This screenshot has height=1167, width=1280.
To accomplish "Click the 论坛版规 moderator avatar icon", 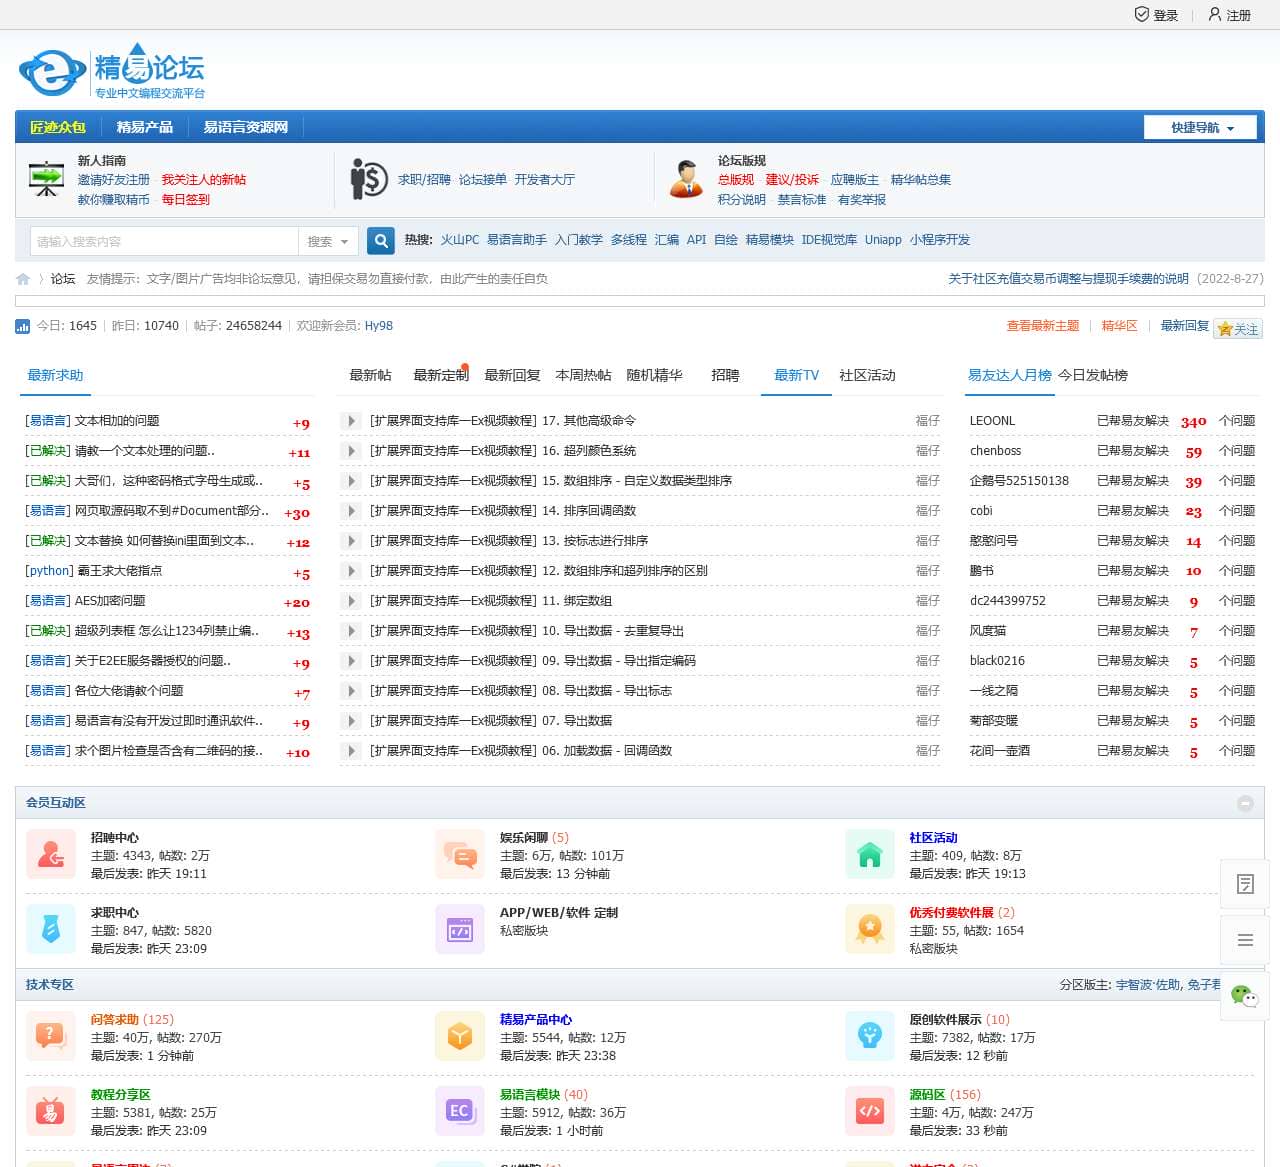I will click(x=686, y=179).
